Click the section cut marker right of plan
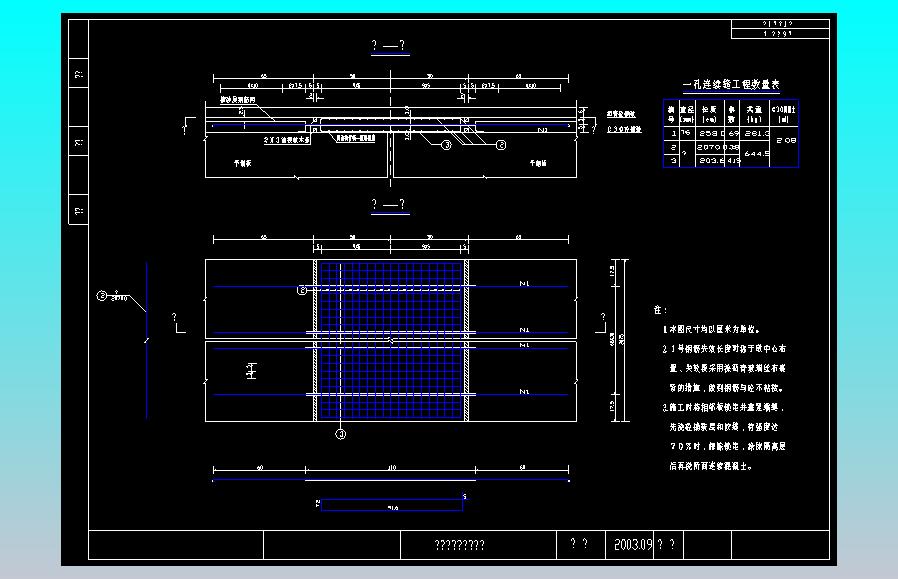The image size is (898, 579). 601,320
